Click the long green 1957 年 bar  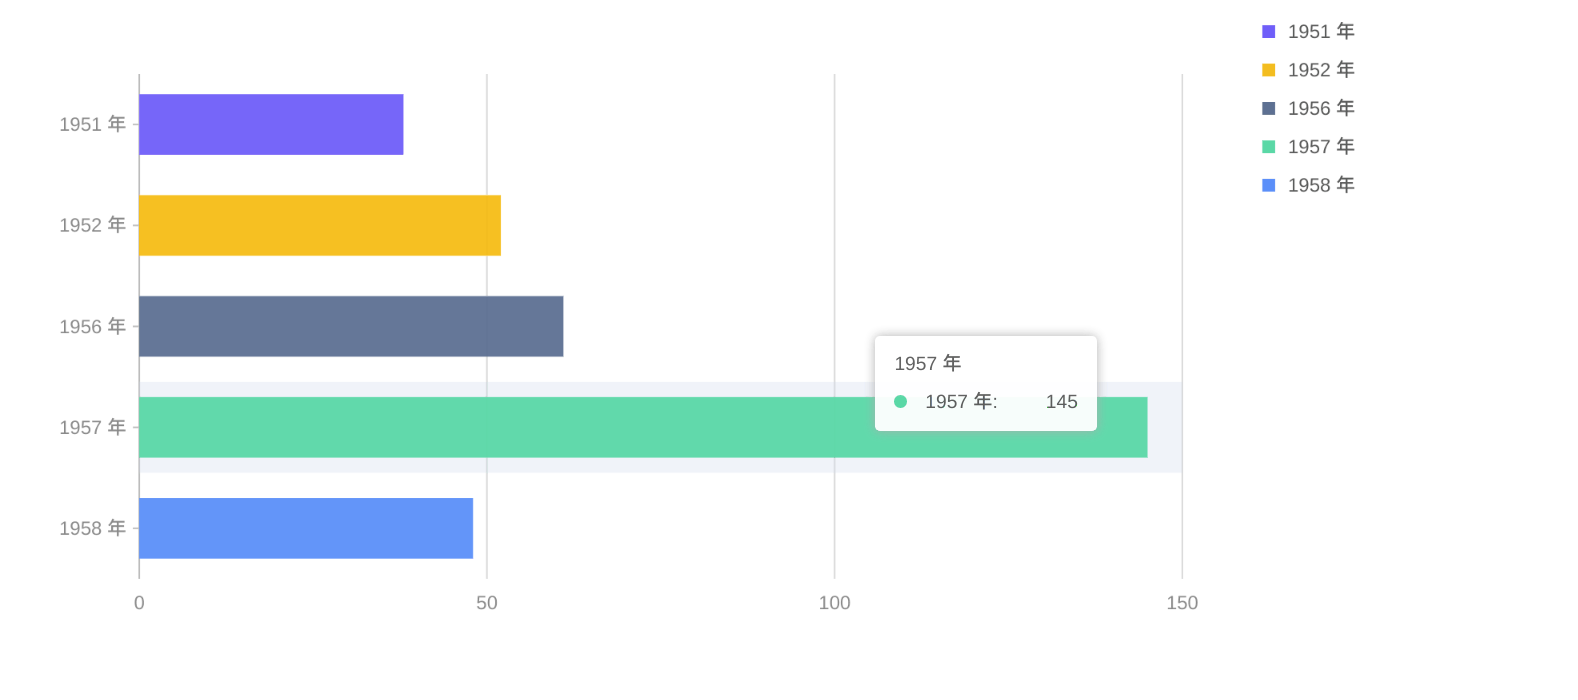[x=500, y=427]
